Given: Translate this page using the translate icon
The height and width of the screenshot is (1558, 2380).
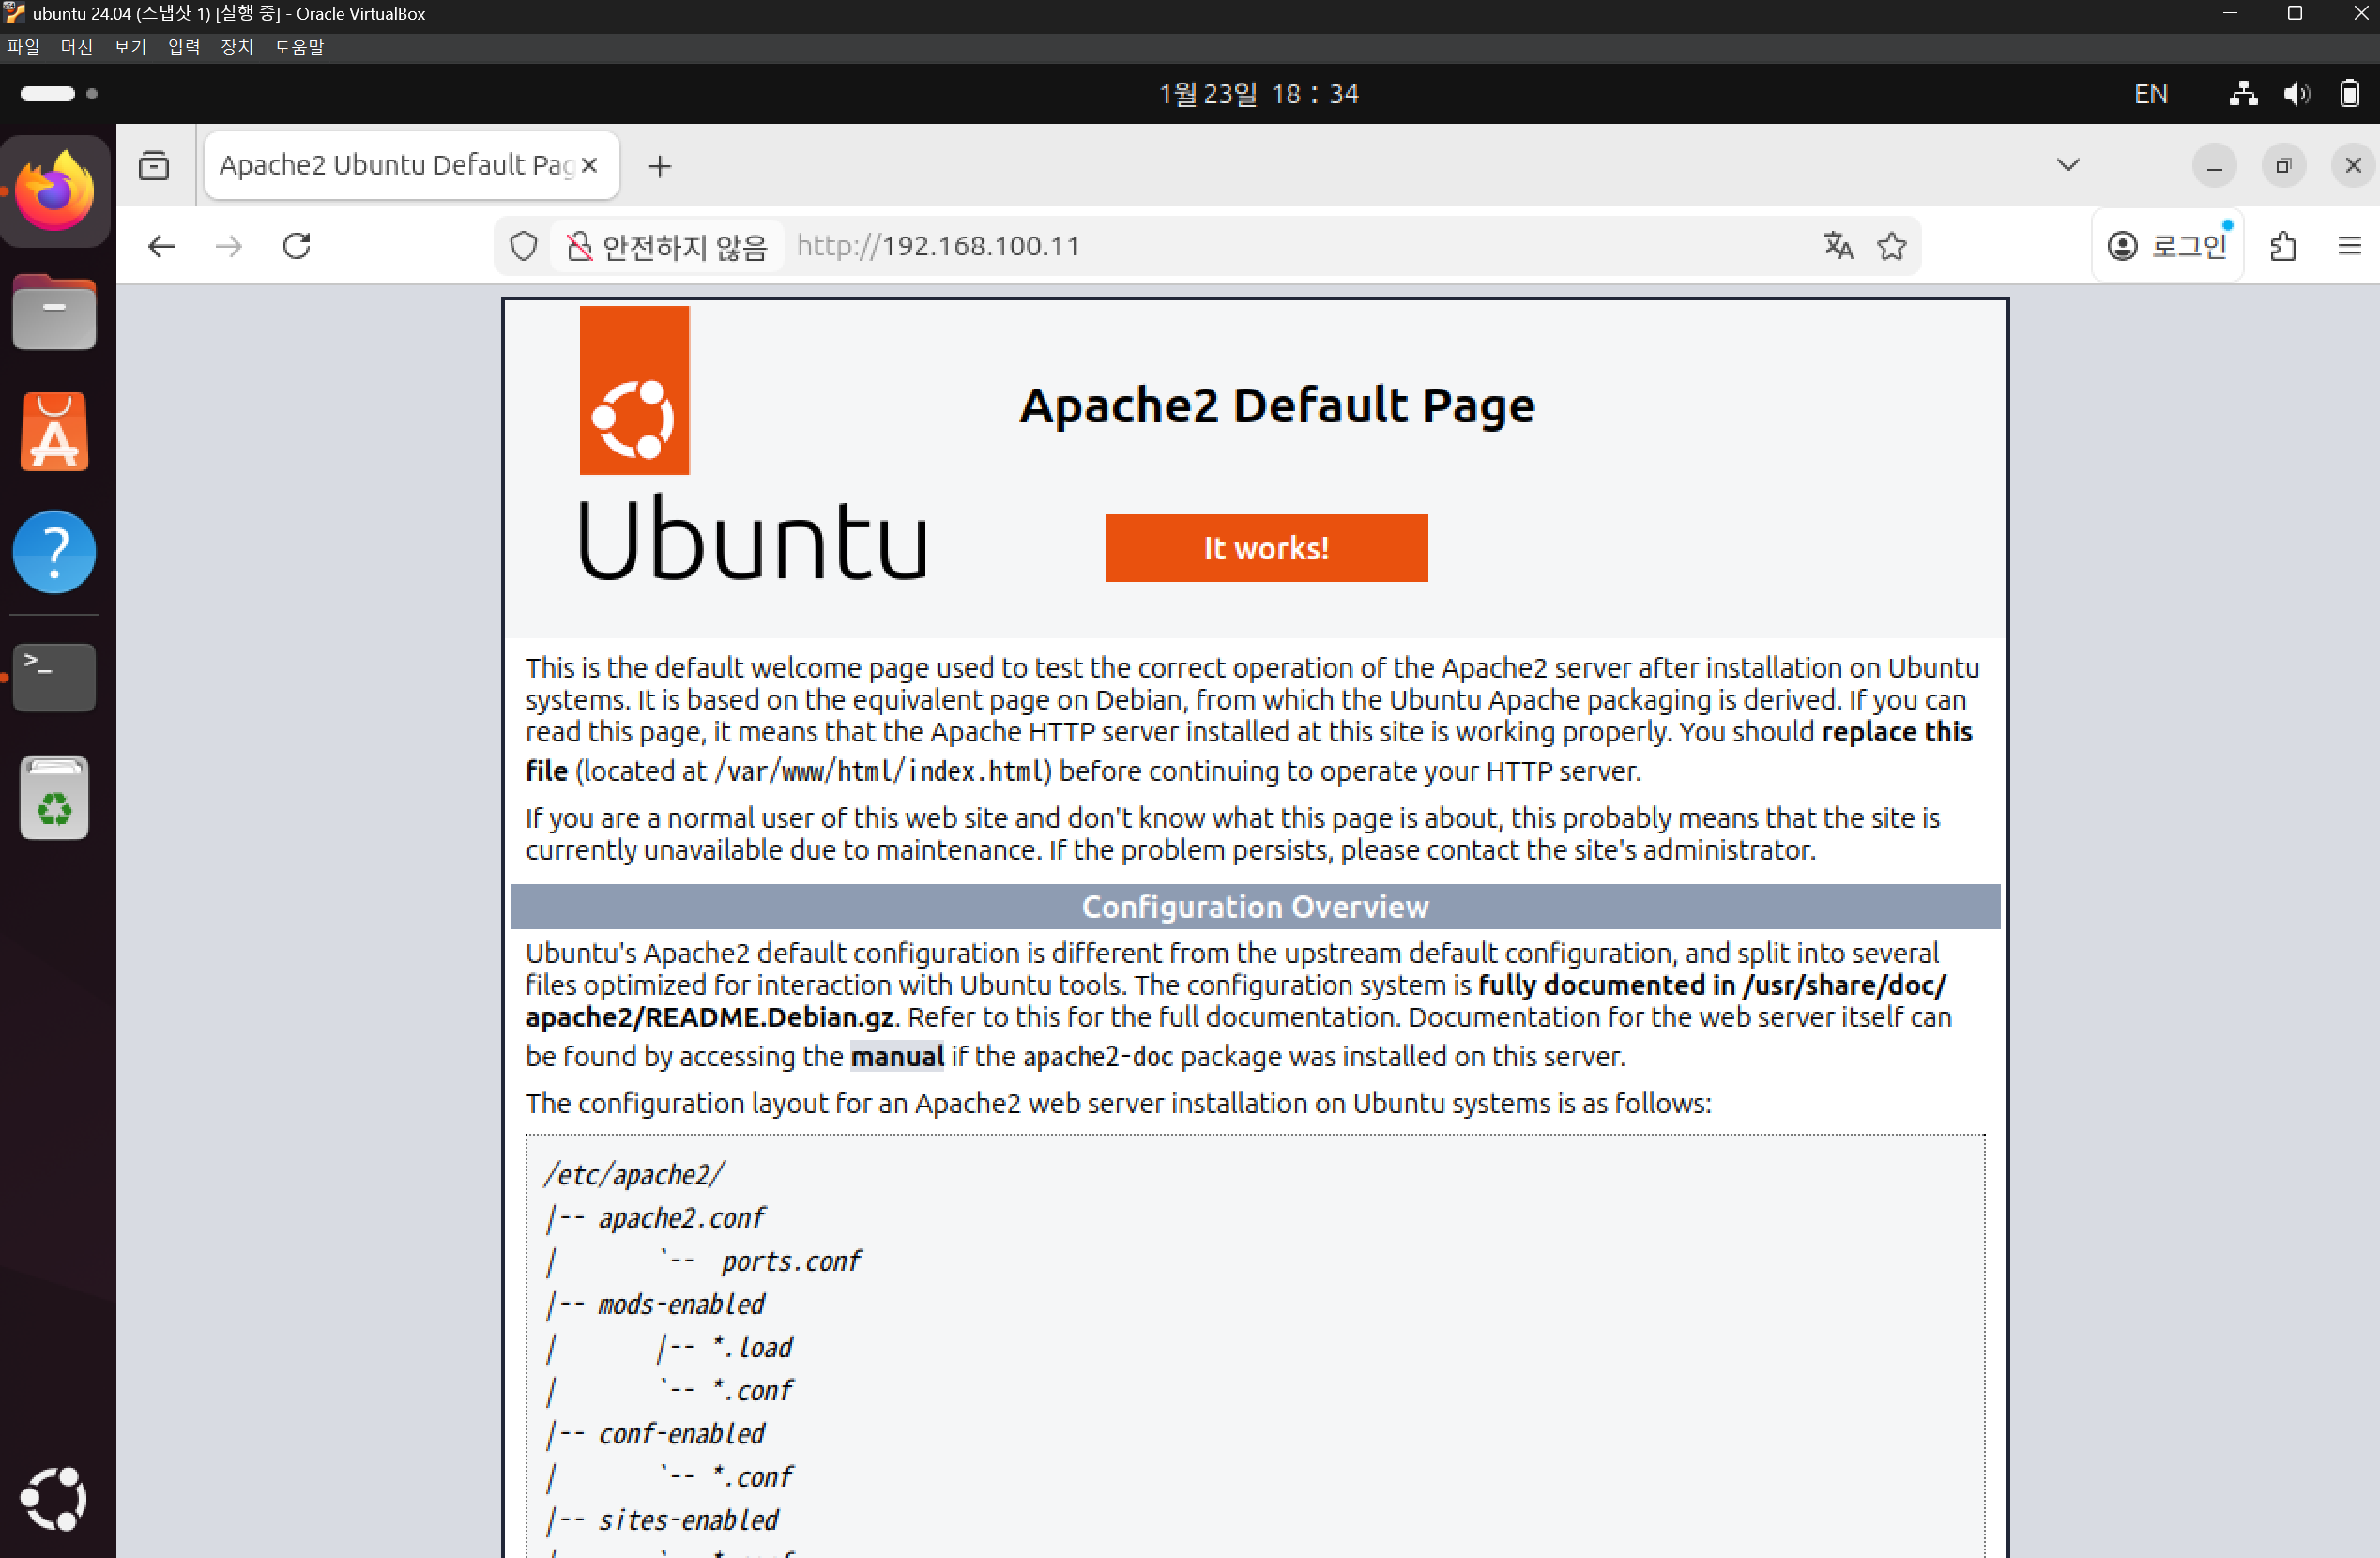Looking at the screenshot, I should [x=1838, y=246].
